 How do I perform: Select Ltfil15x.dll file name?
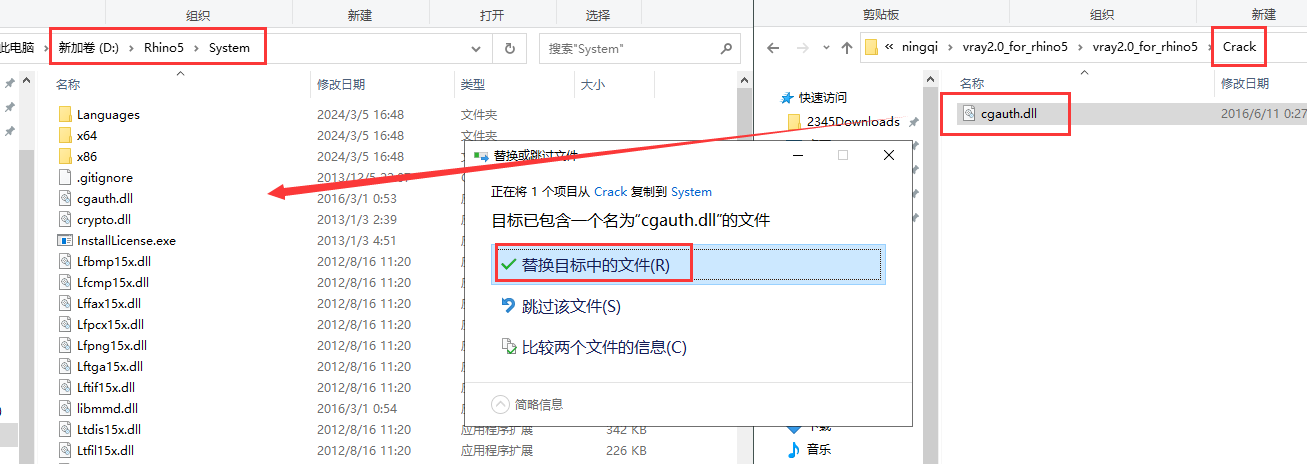[x=105, y=450]
